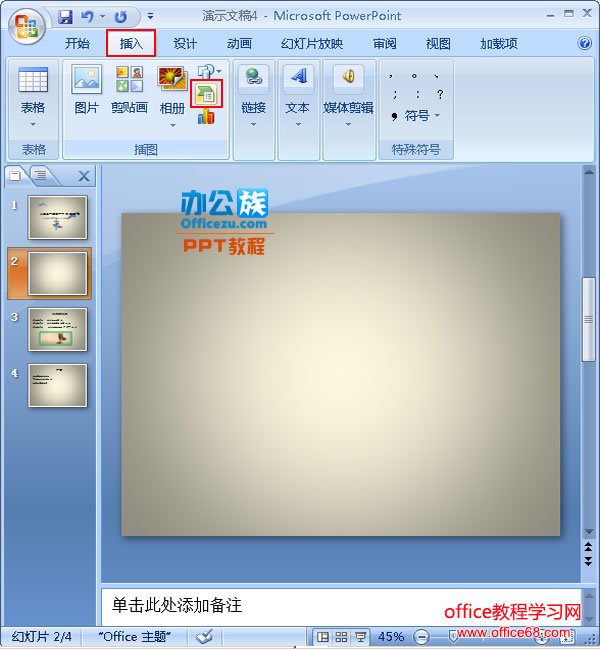Click the vertical scroll up arrow
Screen dimensions: 600x649
[x=588, y=173]
